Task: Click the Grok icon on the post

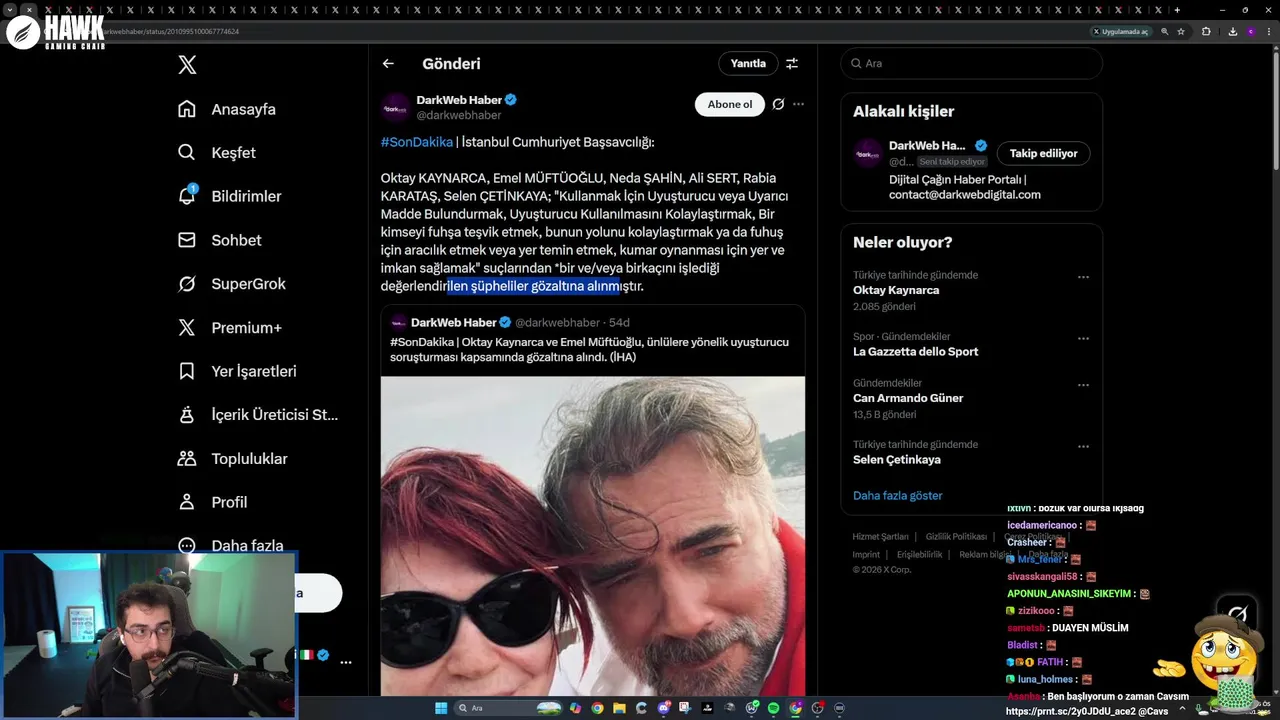Action: click(778, 104)
